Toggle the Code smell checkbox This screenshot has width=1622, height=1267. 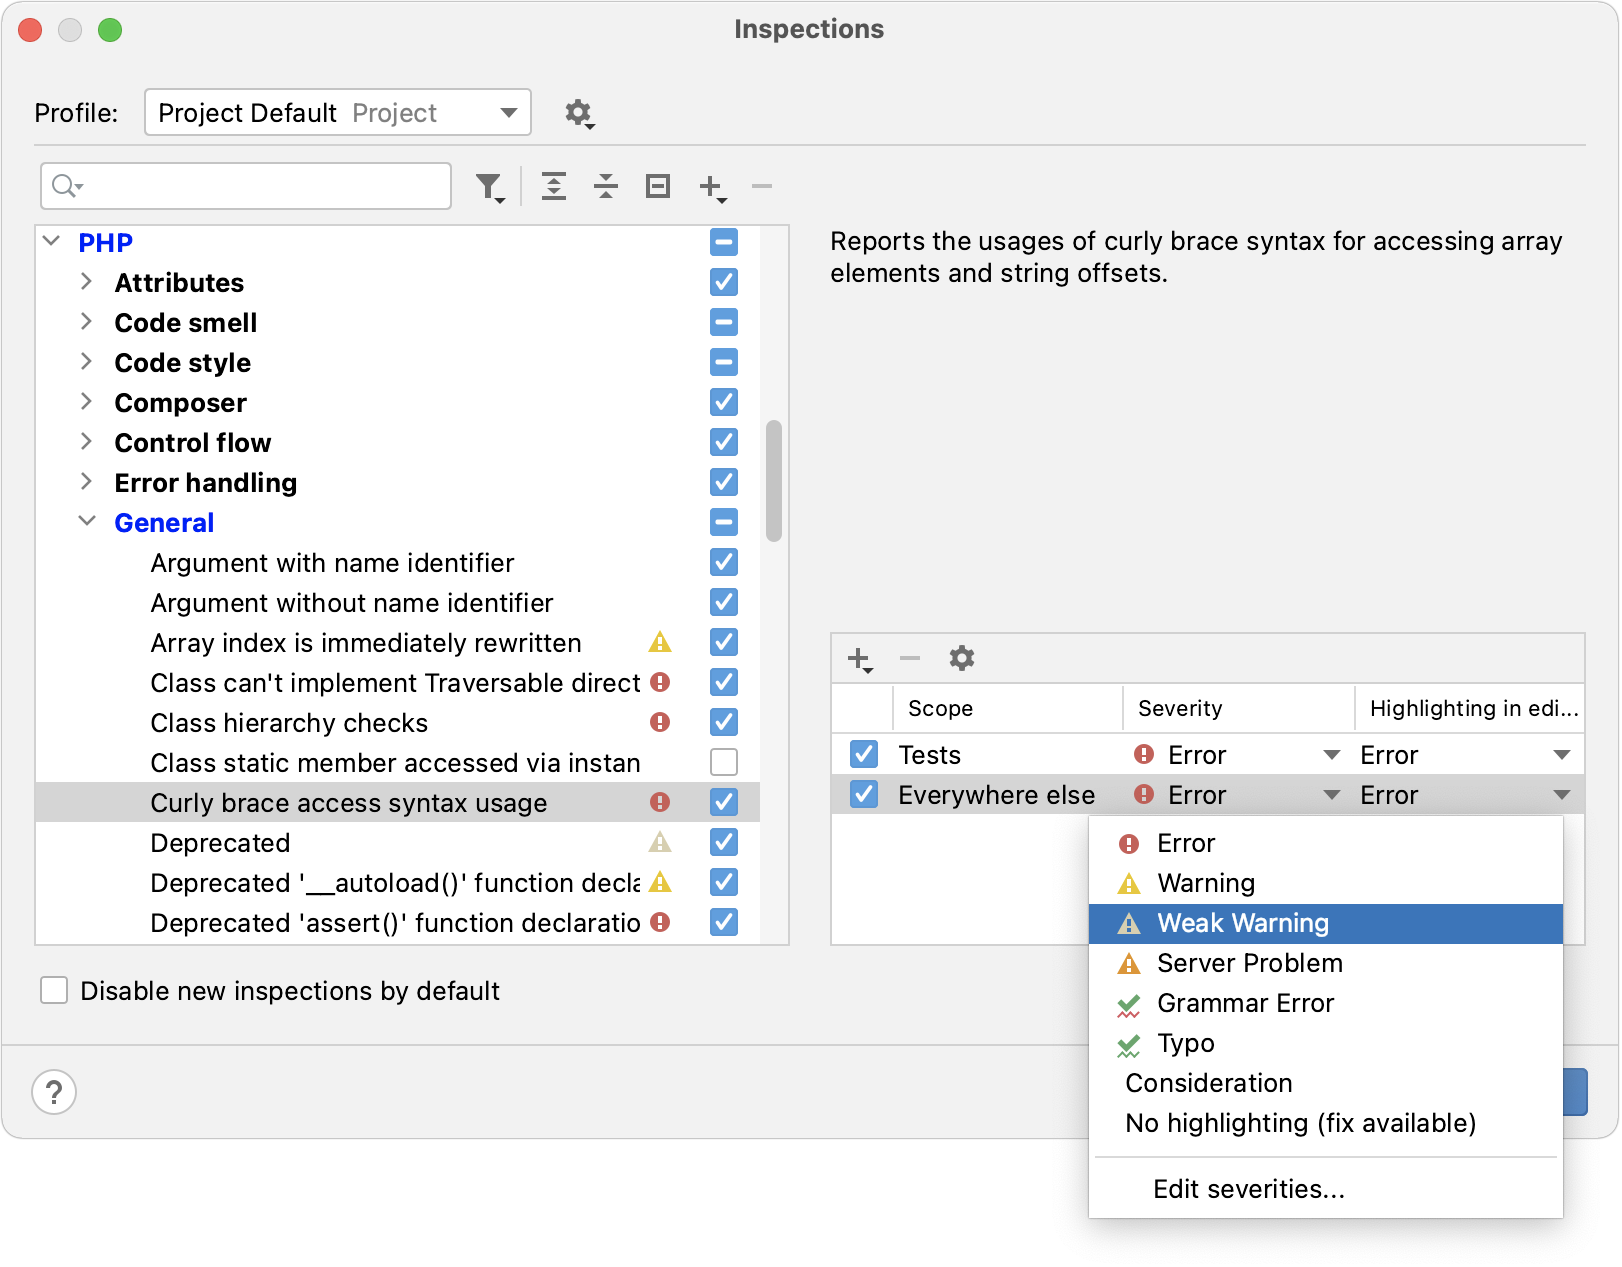click(724, 322)
